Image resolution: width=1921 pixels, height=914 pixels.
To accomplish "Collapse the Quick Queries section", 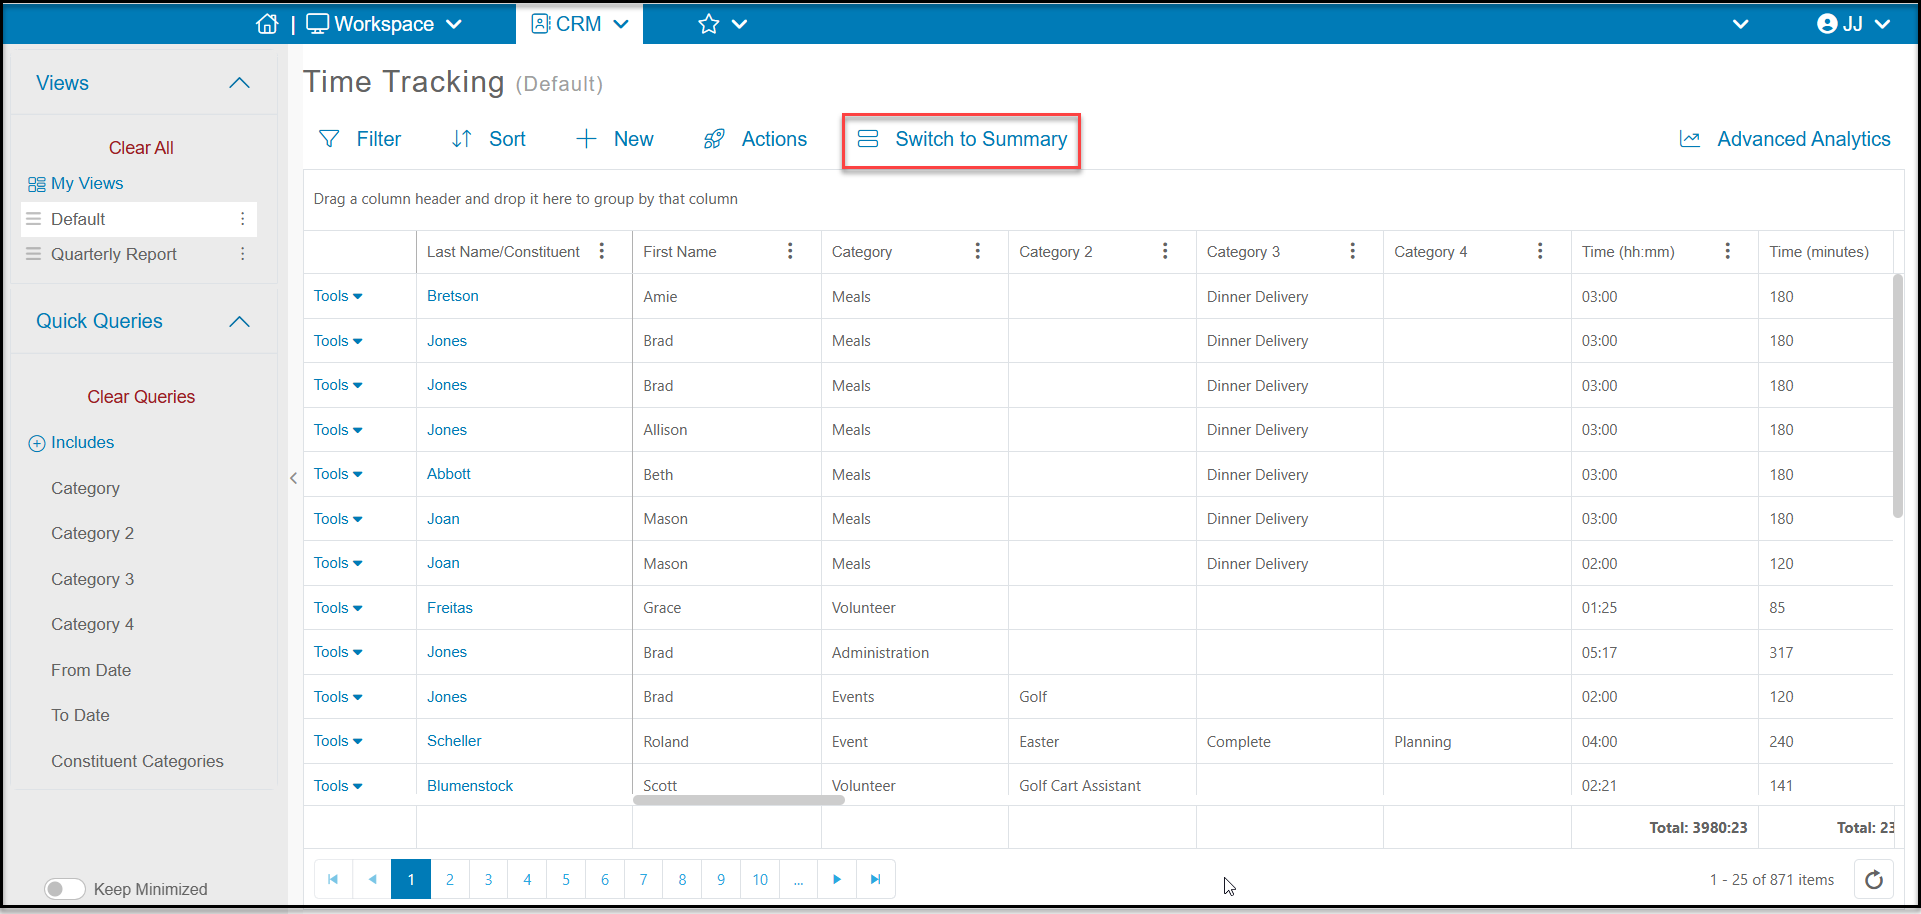I will click(239, 321).
